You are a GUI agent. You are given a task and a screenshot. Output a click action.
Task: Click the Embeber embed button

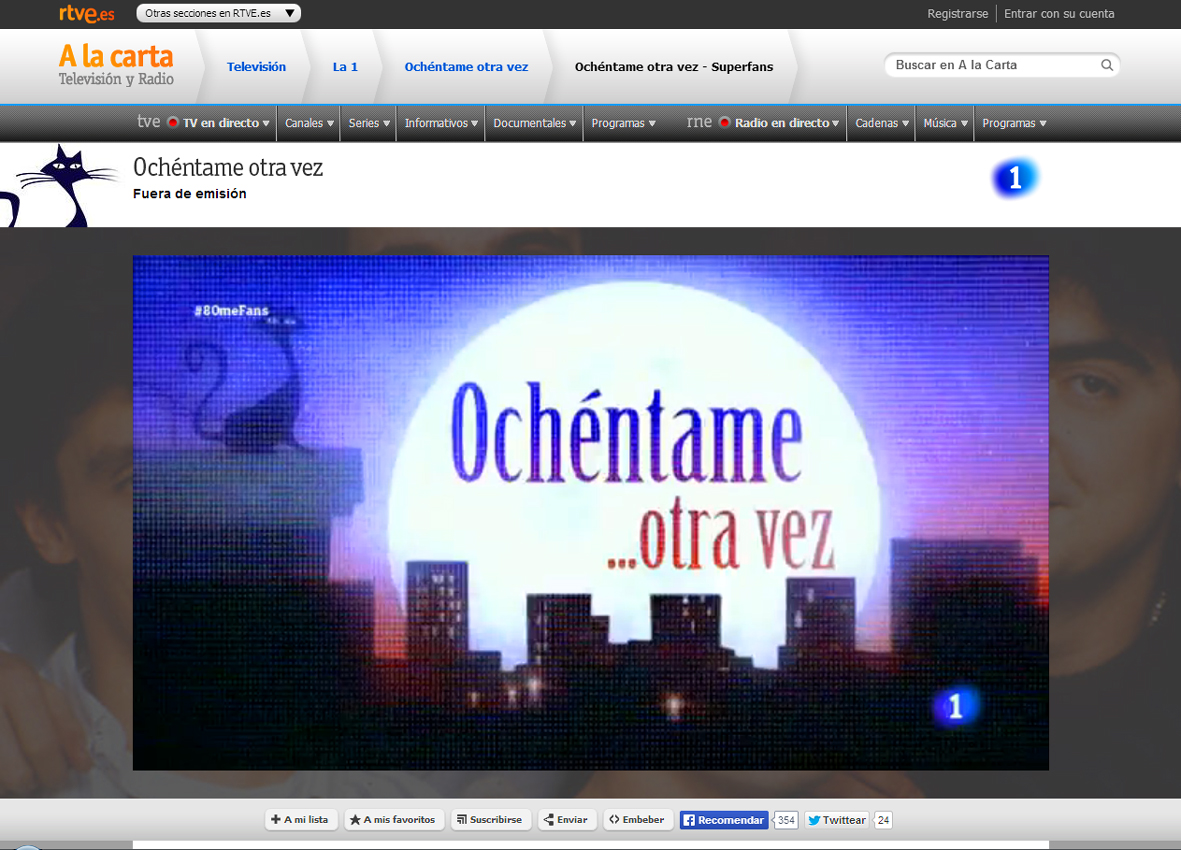pyautogui.click(x=638, y=820)
